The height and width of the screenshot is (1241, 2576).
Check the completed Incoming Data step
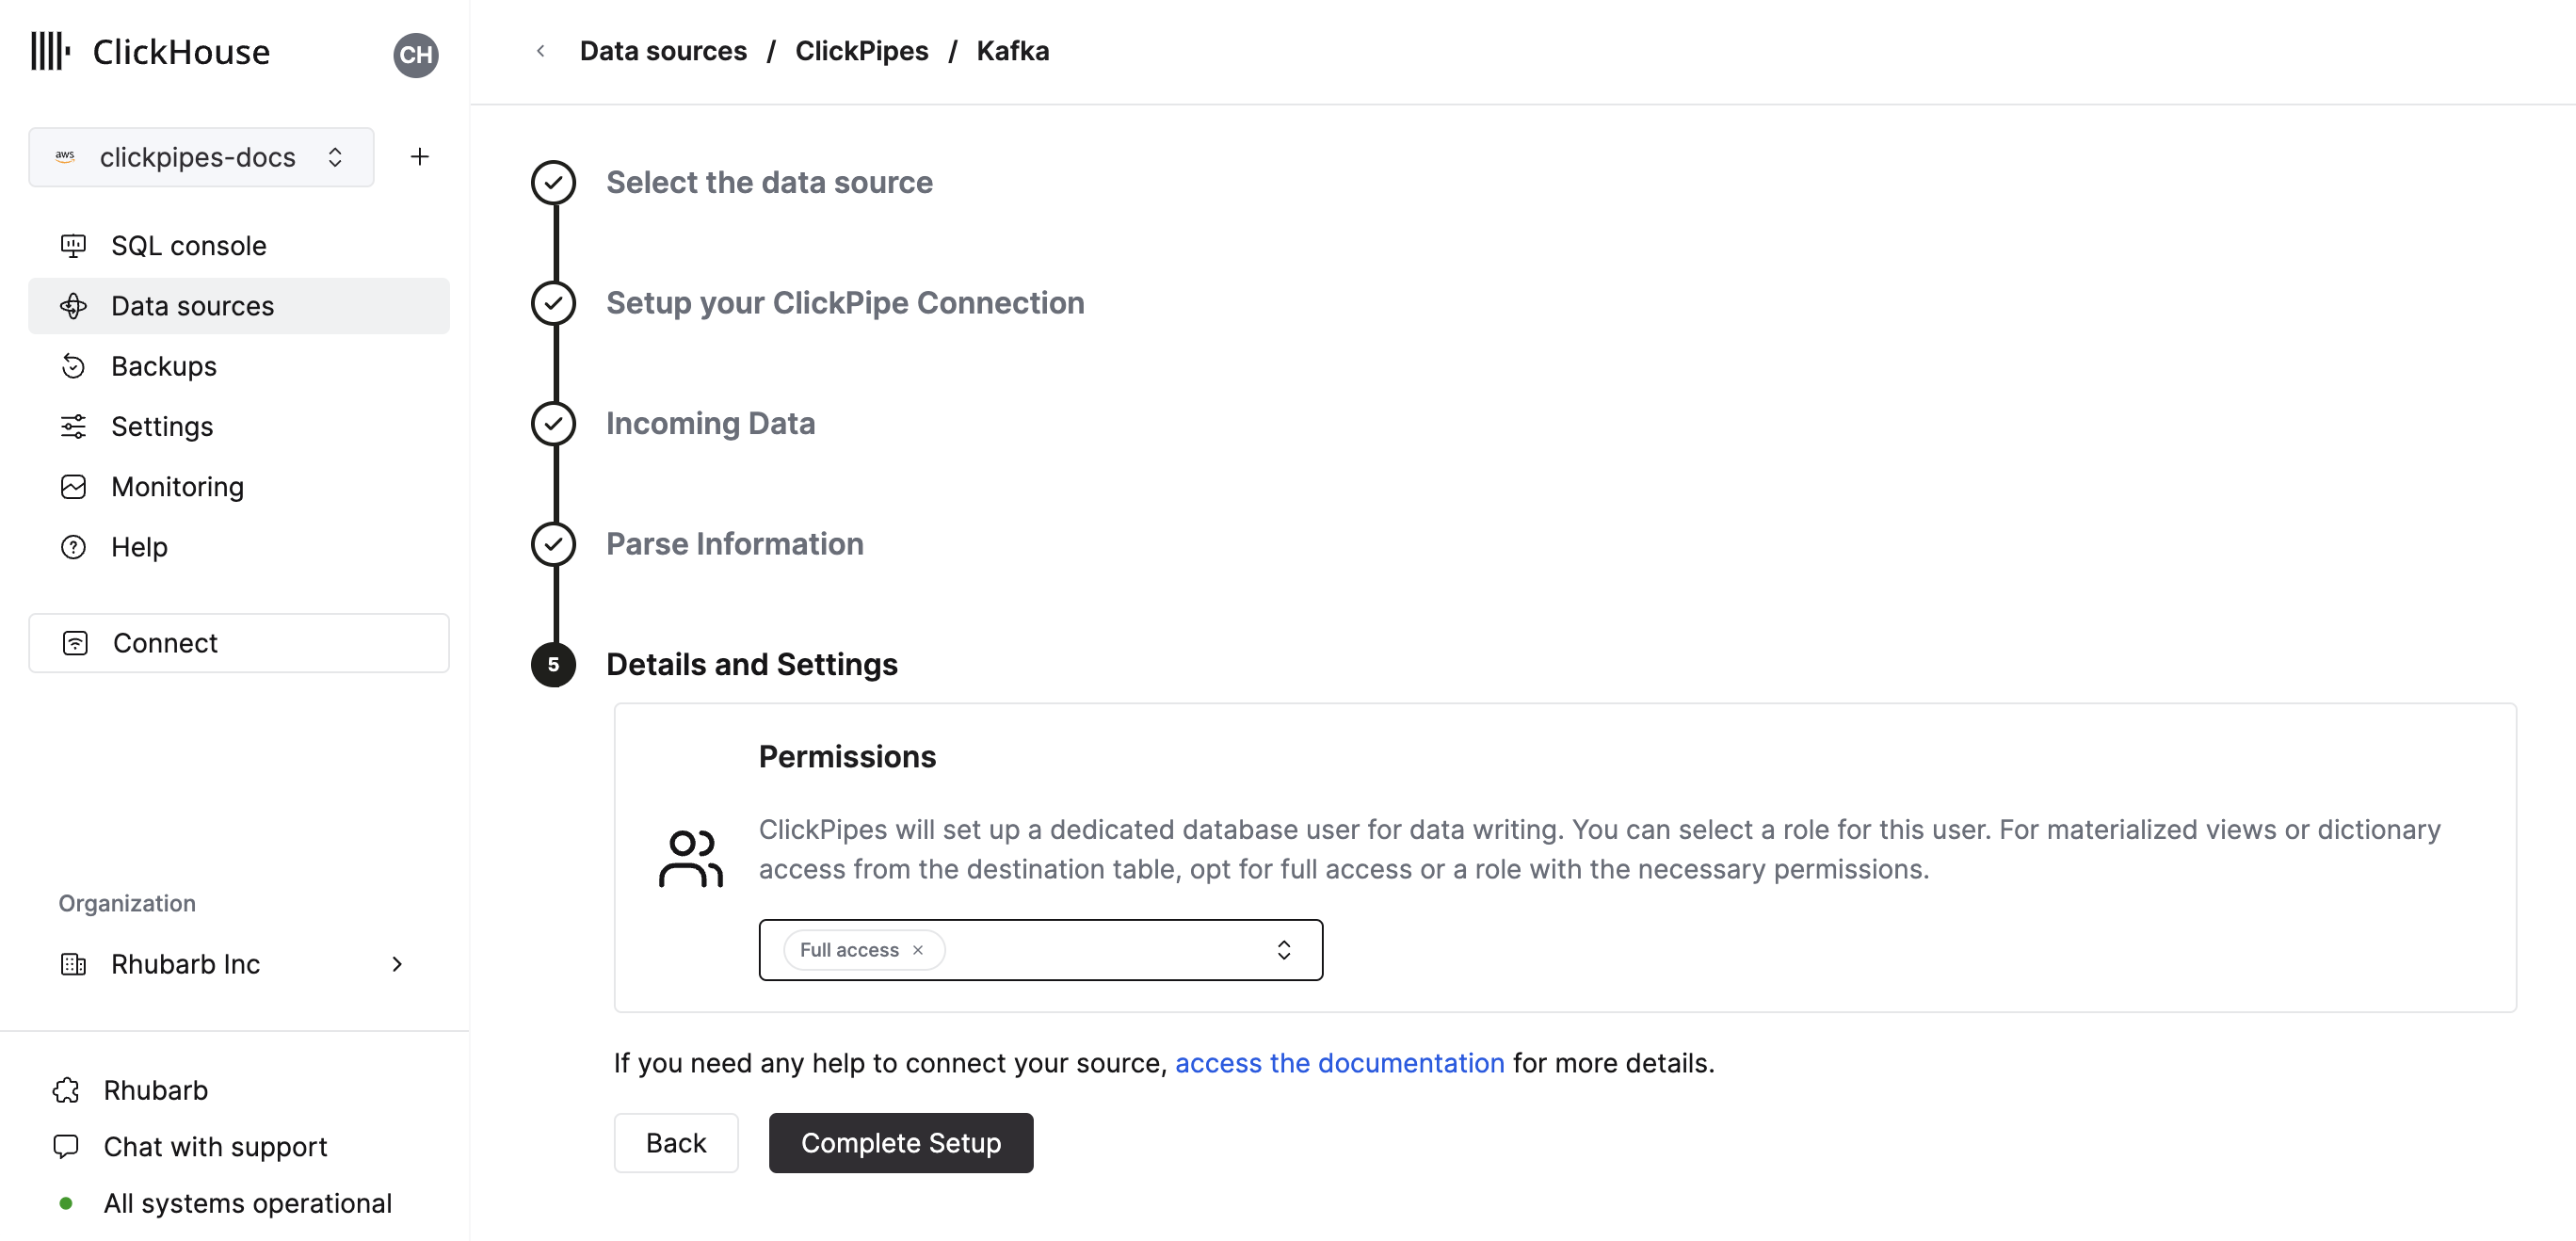552,424
